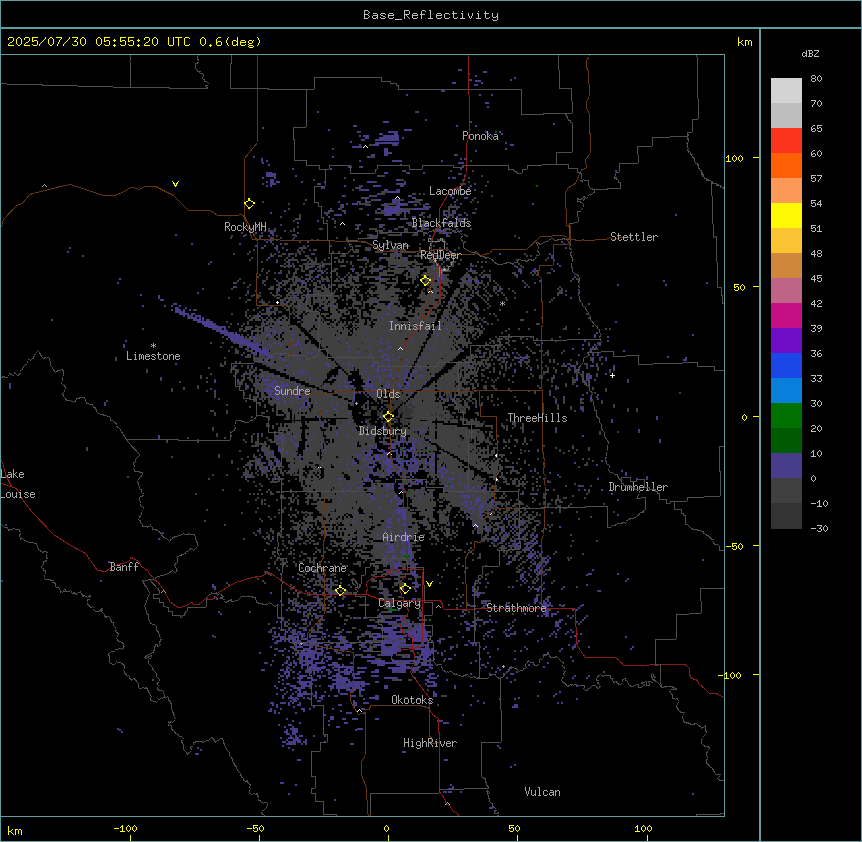Image resolution: width=862 pixels, height=842 pixels.
Task: Click the Drumheller label
Action: click(638, 487)
